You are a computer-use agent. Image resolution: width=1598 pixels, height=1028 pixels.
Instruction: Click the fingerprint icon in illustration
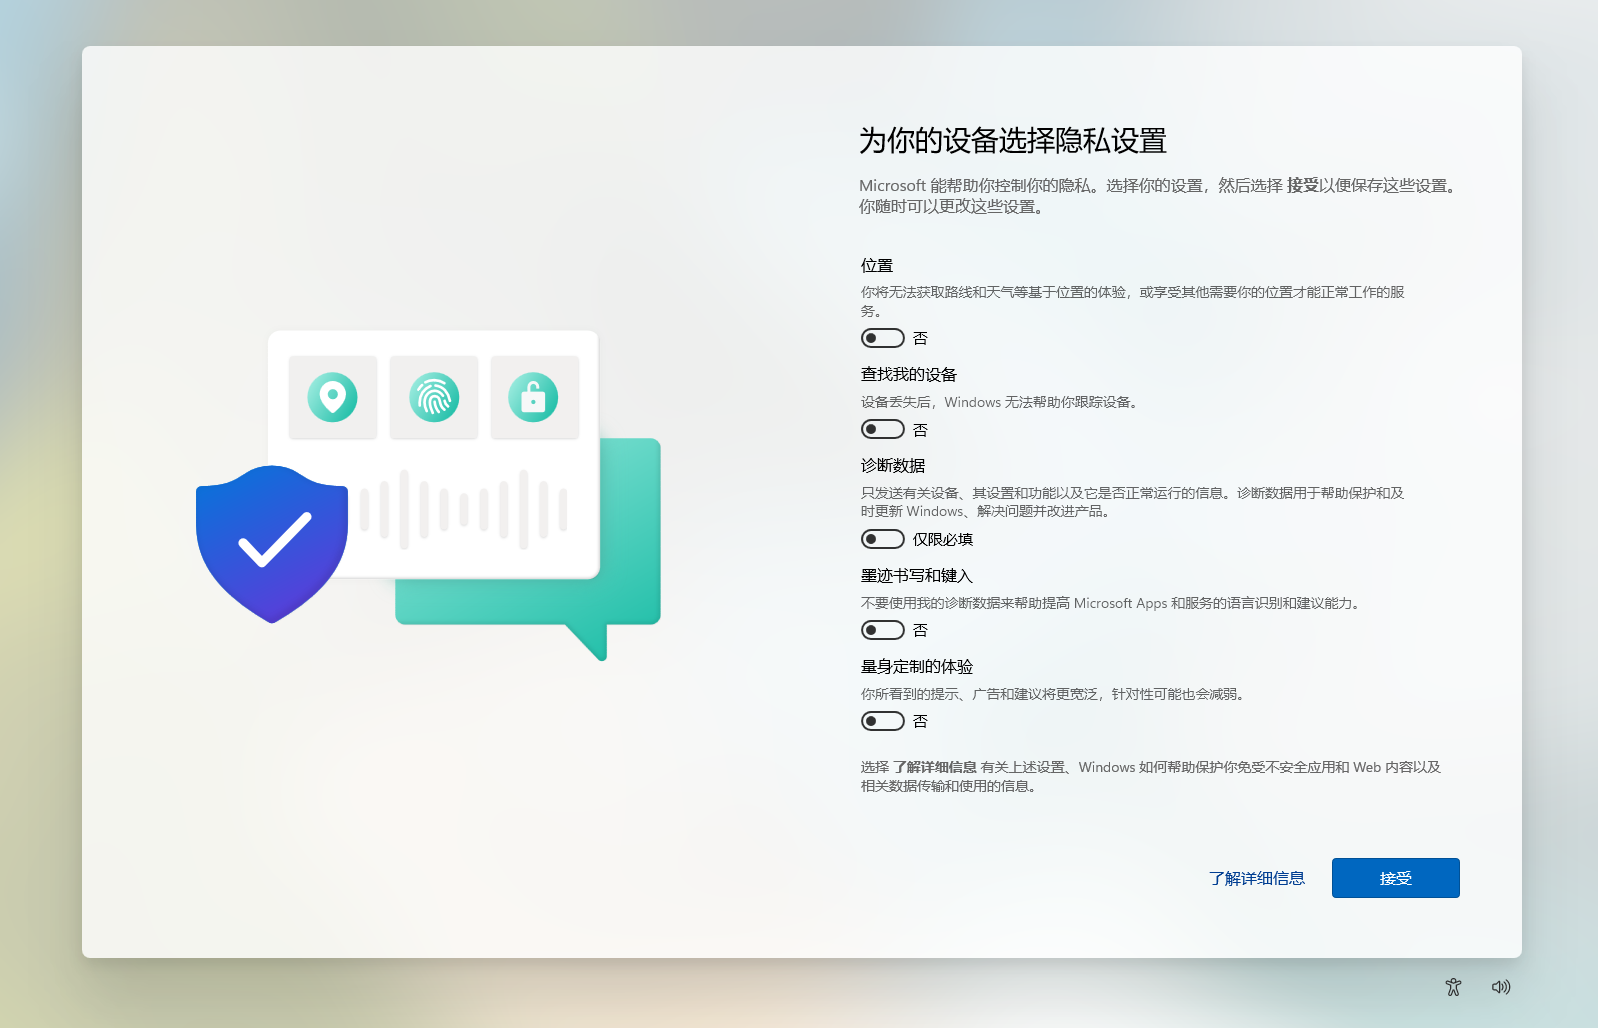point(434,397)
